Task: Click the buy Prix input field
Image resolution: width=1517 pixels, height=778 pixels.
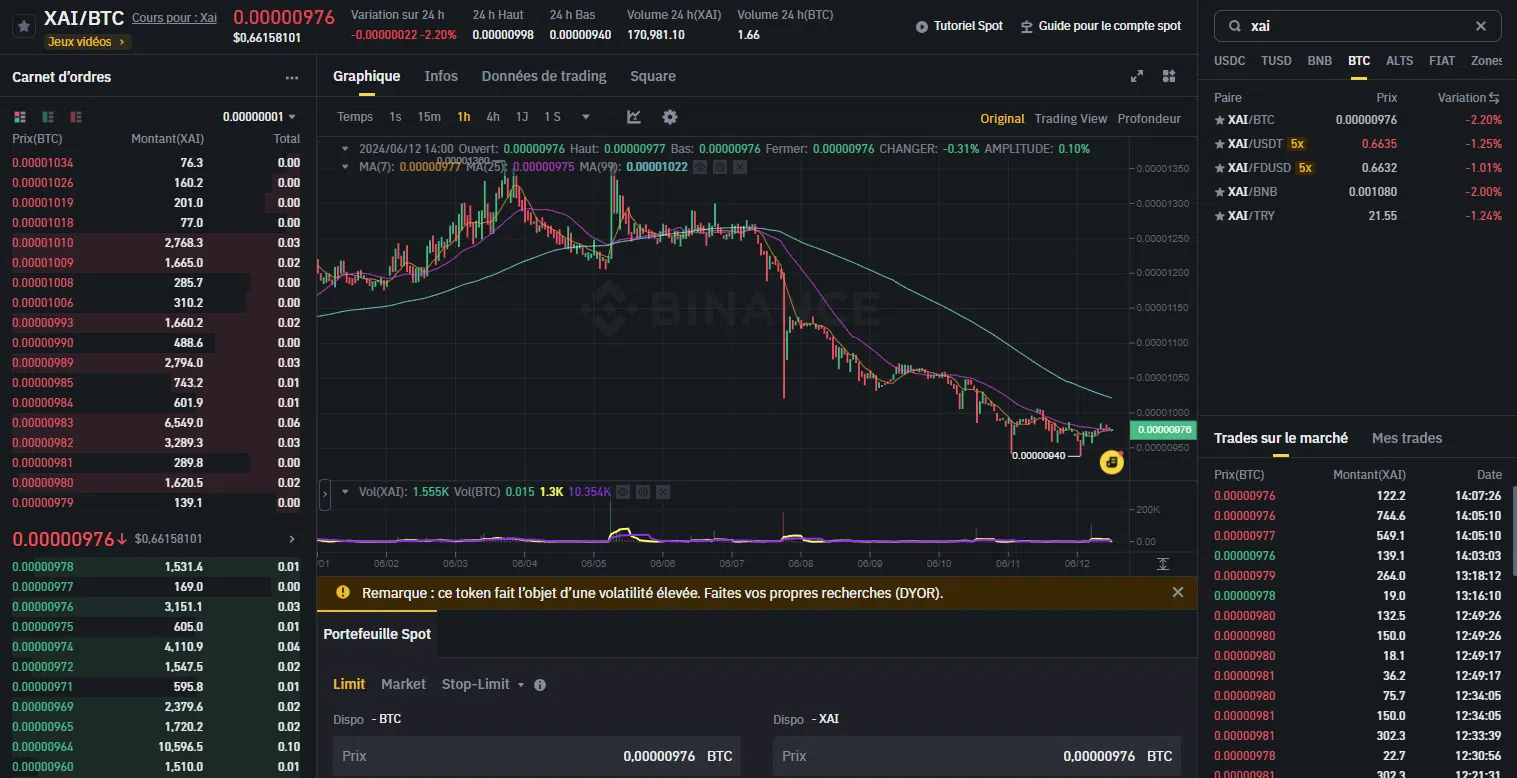Action: (537, 756)
